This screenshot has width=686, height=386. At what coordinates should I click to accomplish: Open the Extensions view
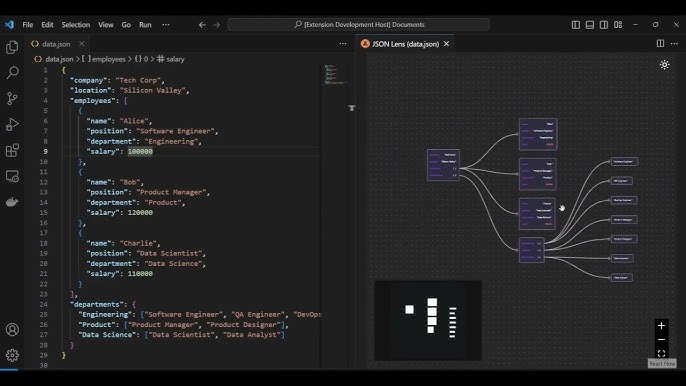(x=12, y=150)
